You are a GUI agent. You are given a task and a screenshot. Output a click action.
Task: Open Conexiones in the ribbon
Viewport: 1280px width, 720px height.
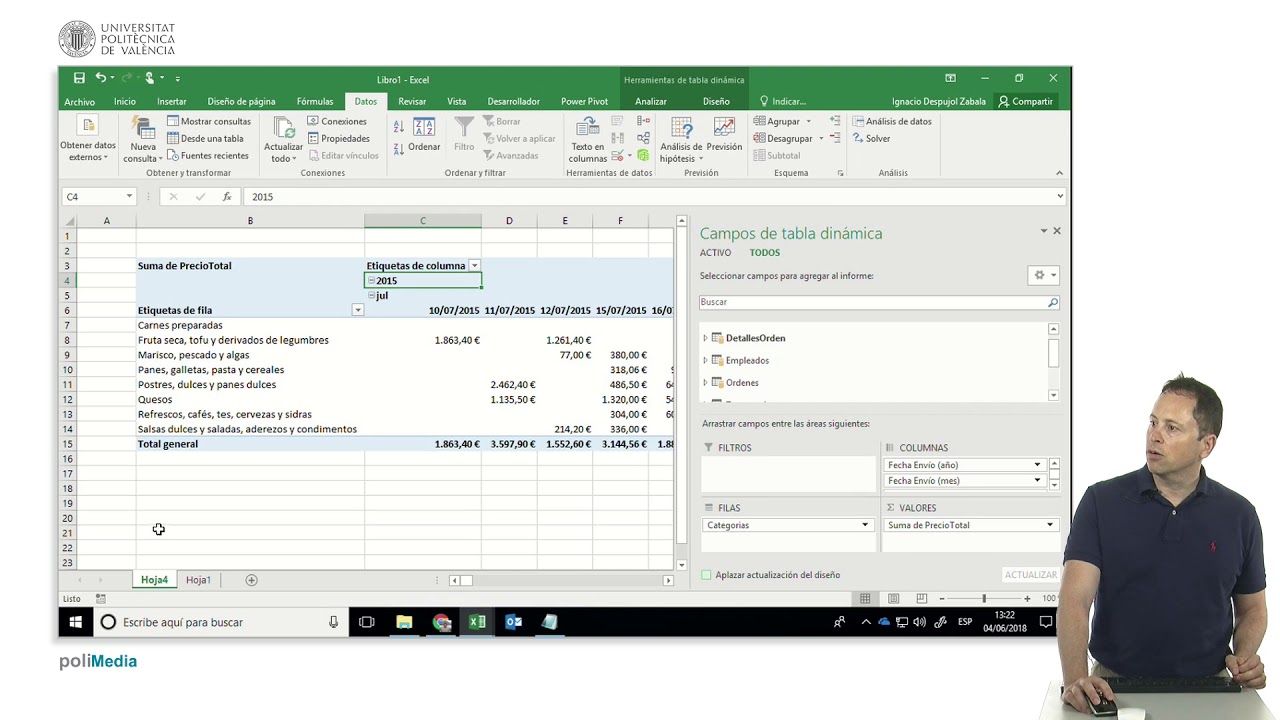pos(337,122)
